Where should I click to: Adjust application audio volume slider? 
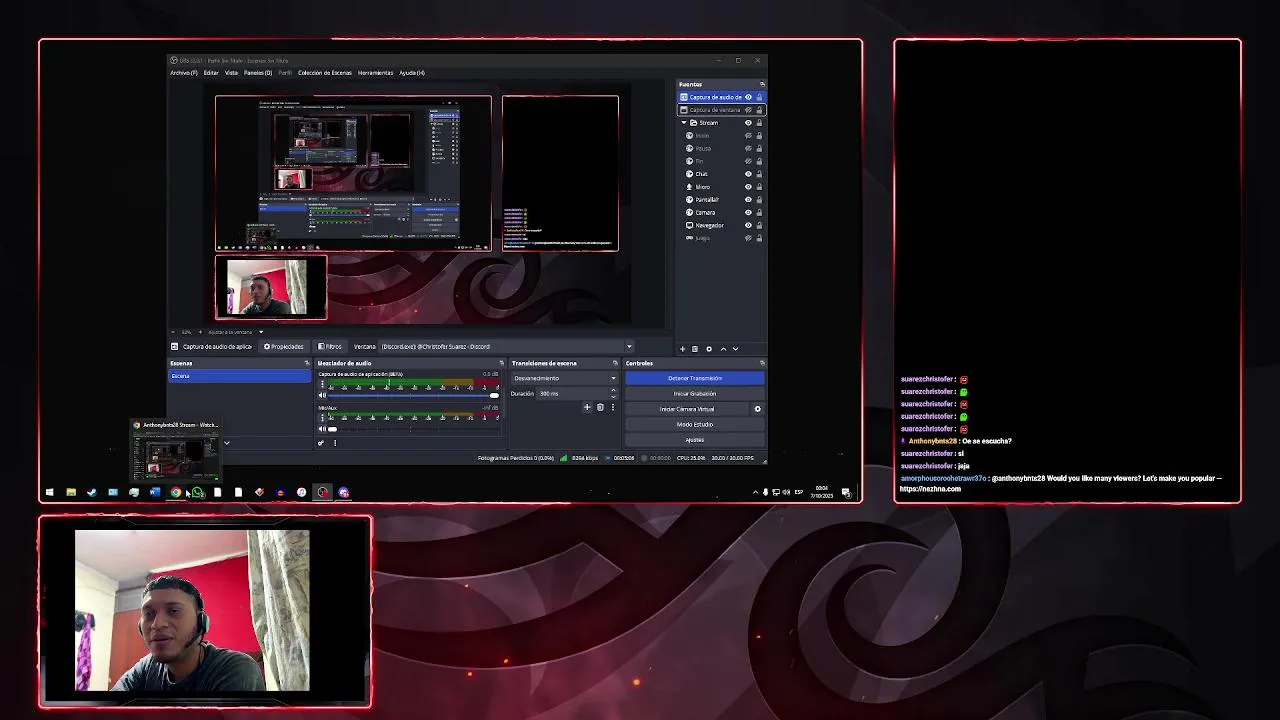[x=413, y=395]
